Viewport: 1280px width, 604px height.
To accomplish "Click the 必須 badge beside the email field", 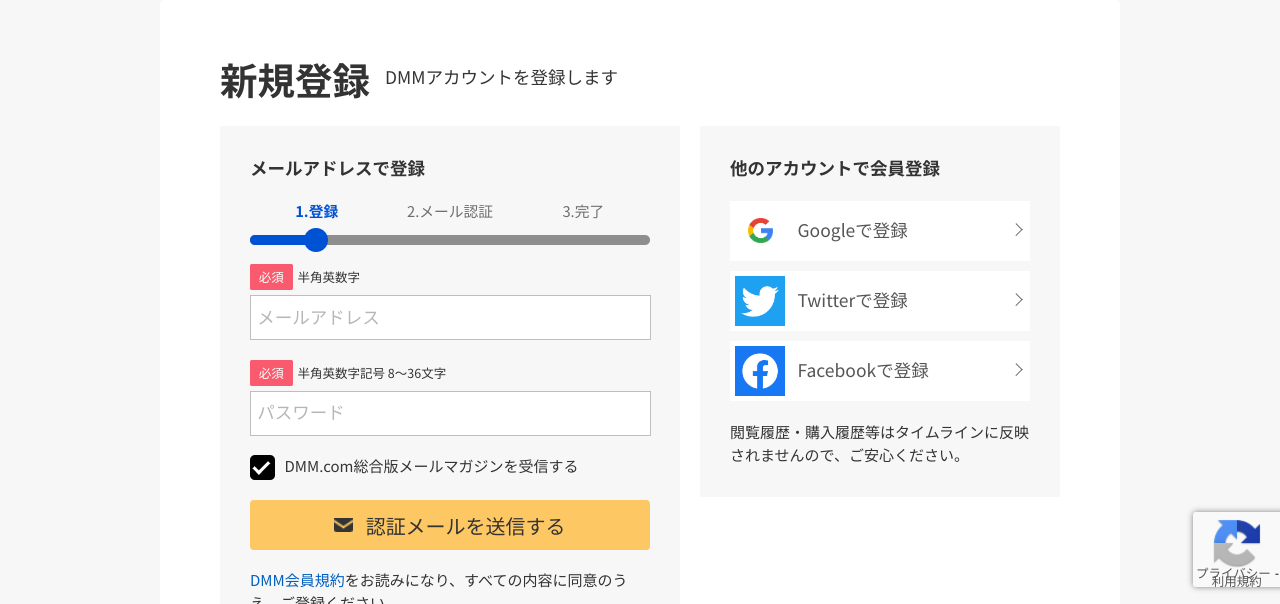I will point(270,277).
